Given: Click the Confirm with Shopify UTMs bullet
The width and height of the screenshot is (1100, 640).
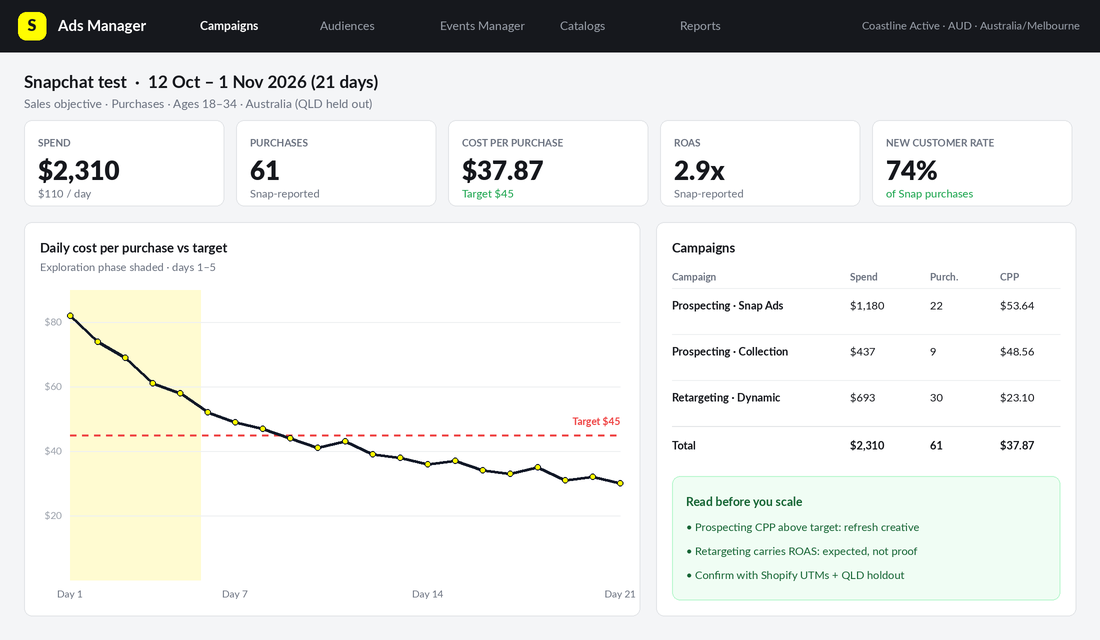Looking at the screenshot, I should click(796, 575).
